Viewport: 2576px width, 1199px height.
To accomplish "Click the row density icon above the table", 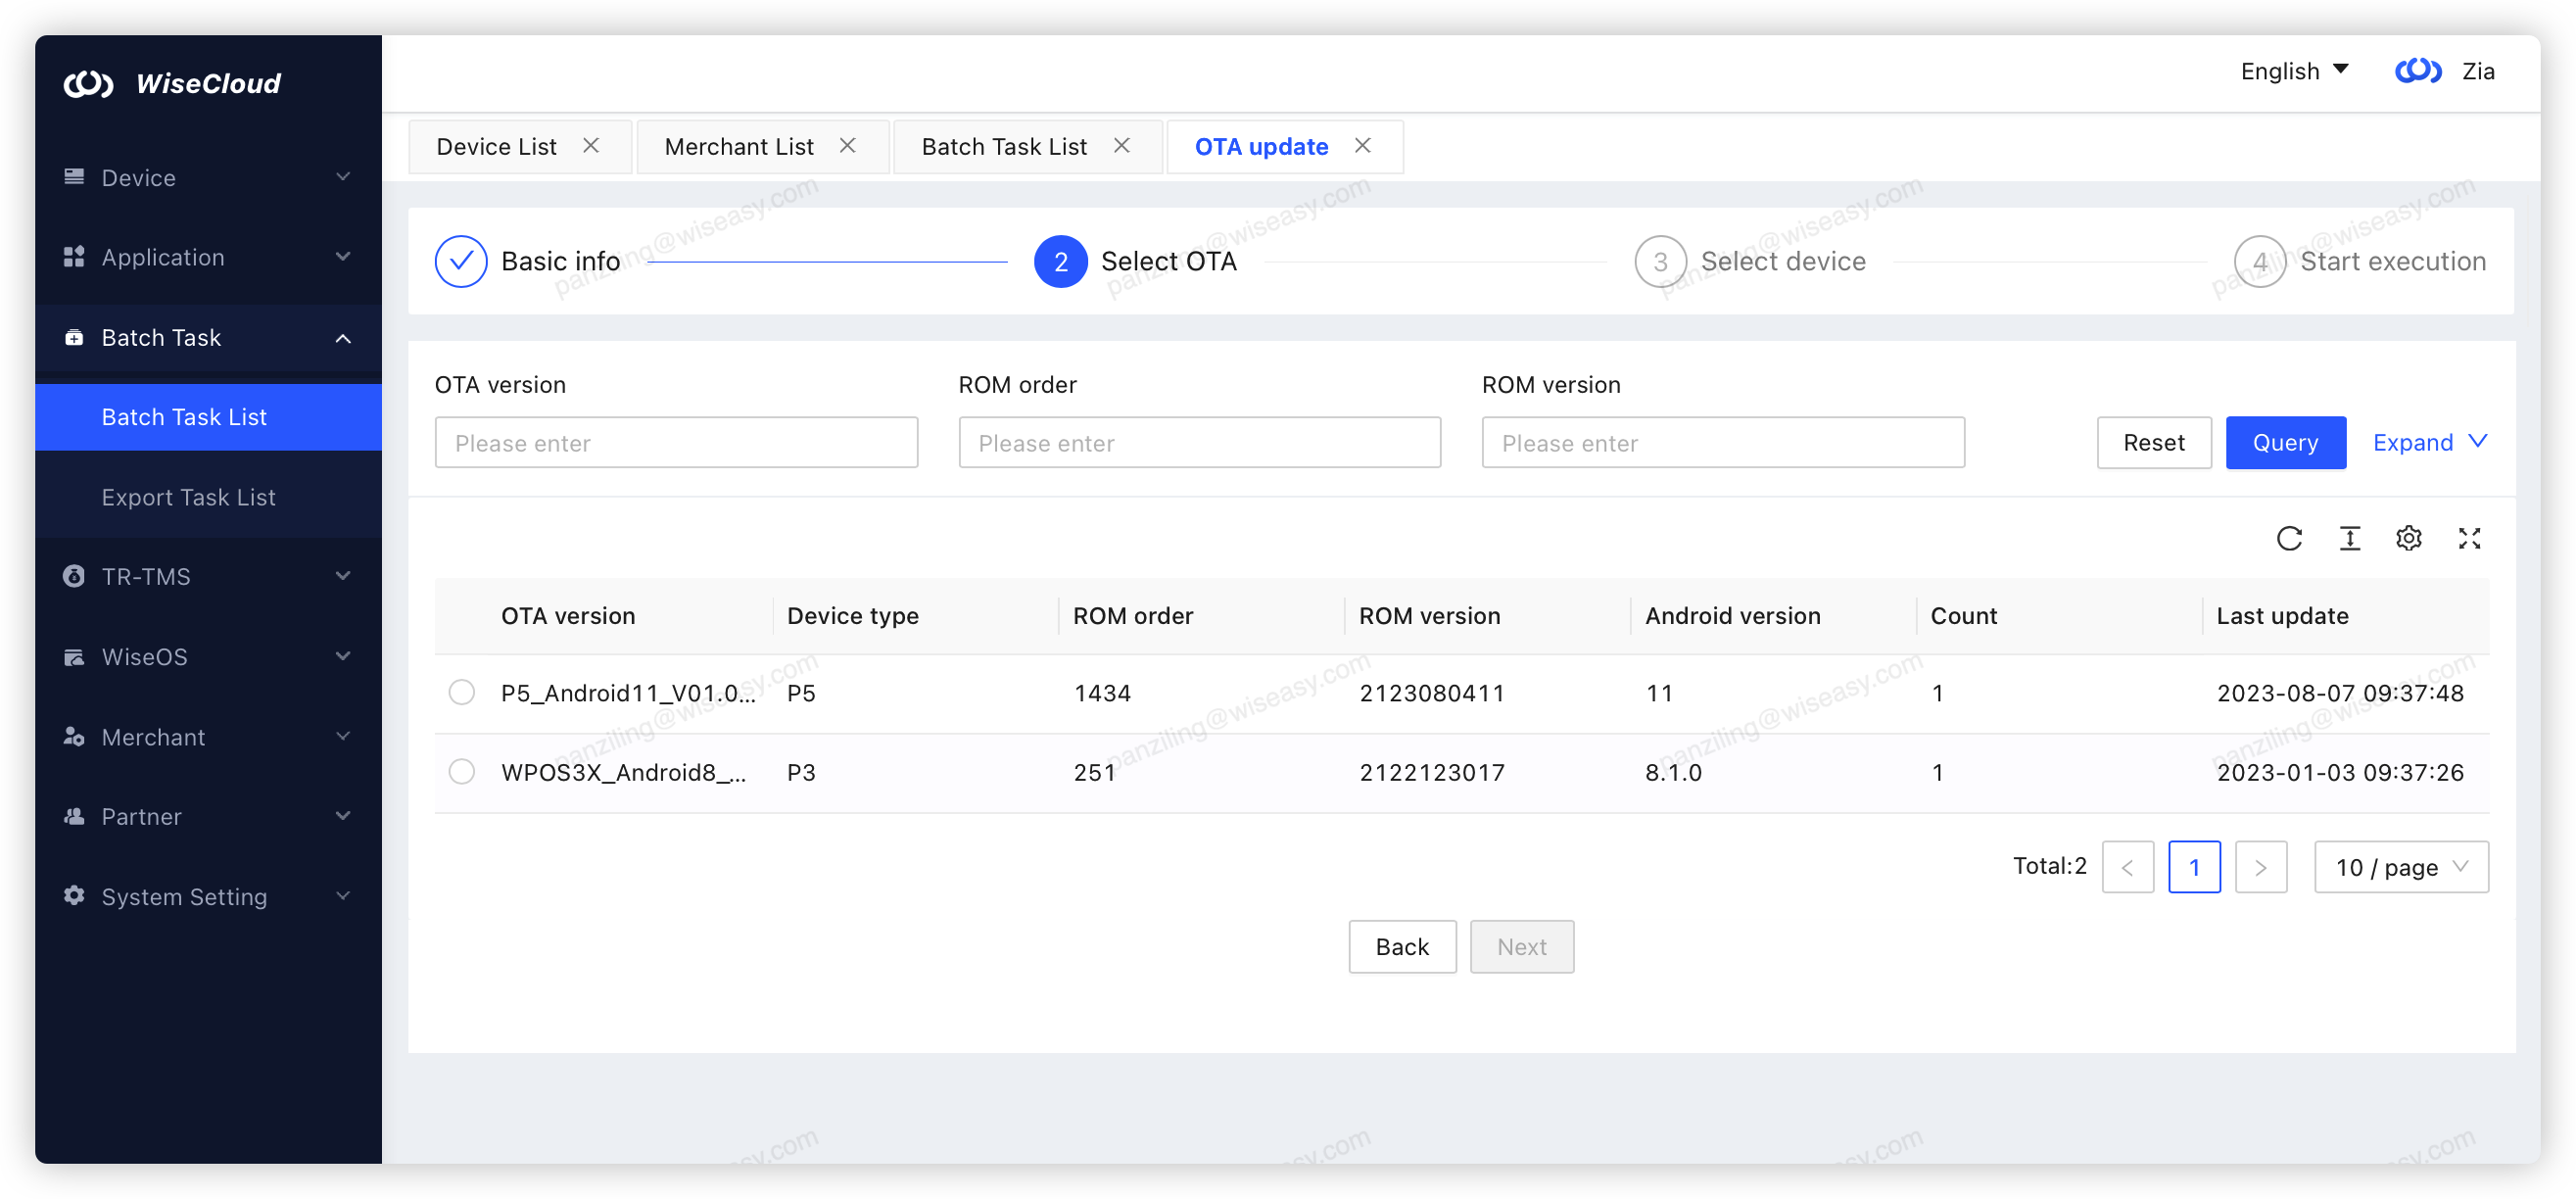I will 2350,538.
